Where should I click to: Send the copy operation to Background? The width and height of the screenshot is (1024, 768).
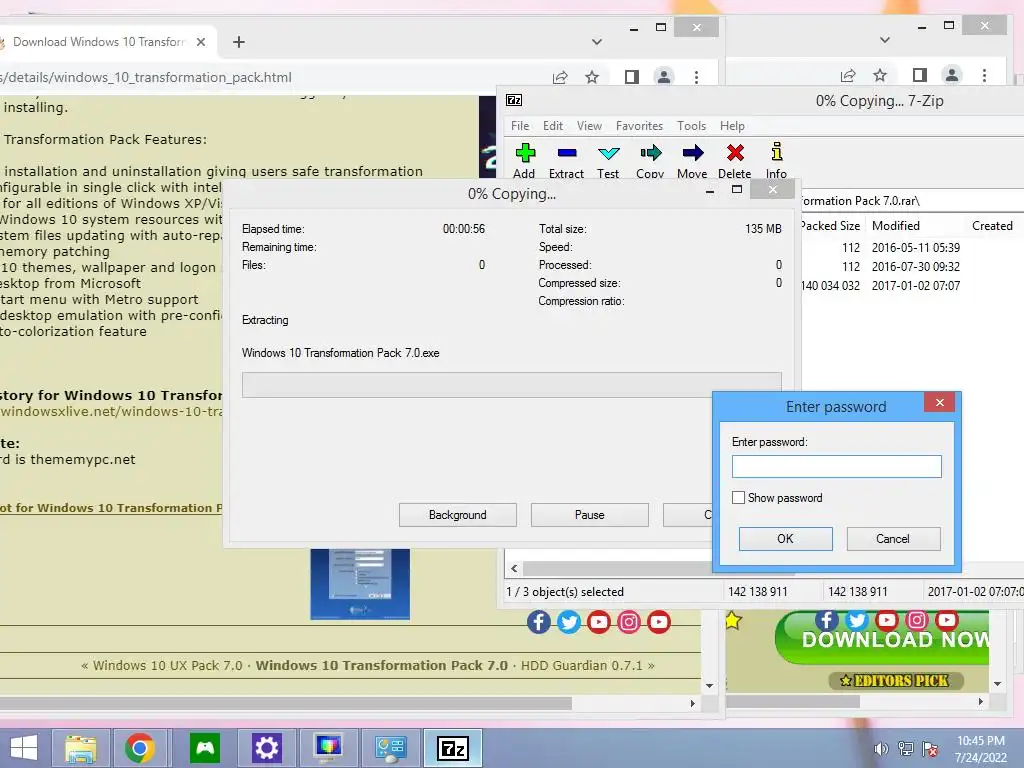(458, 515)
